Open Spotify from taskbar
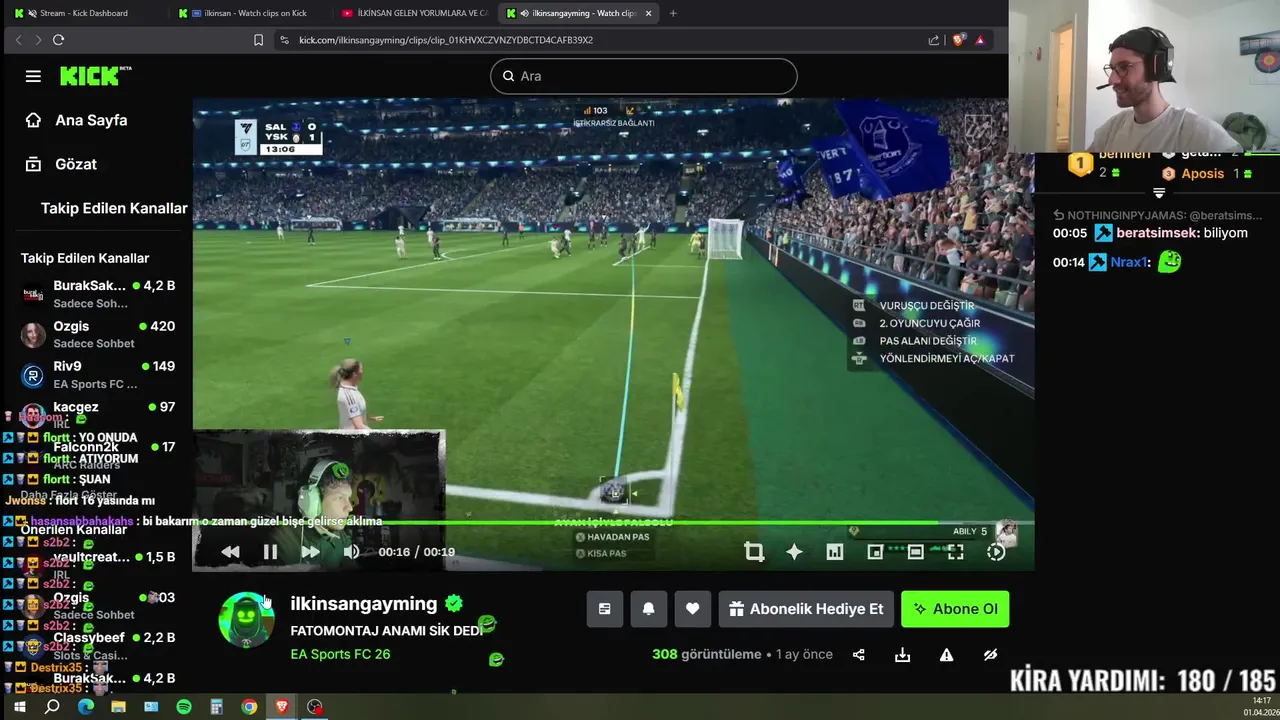 [x=184, y=707]
